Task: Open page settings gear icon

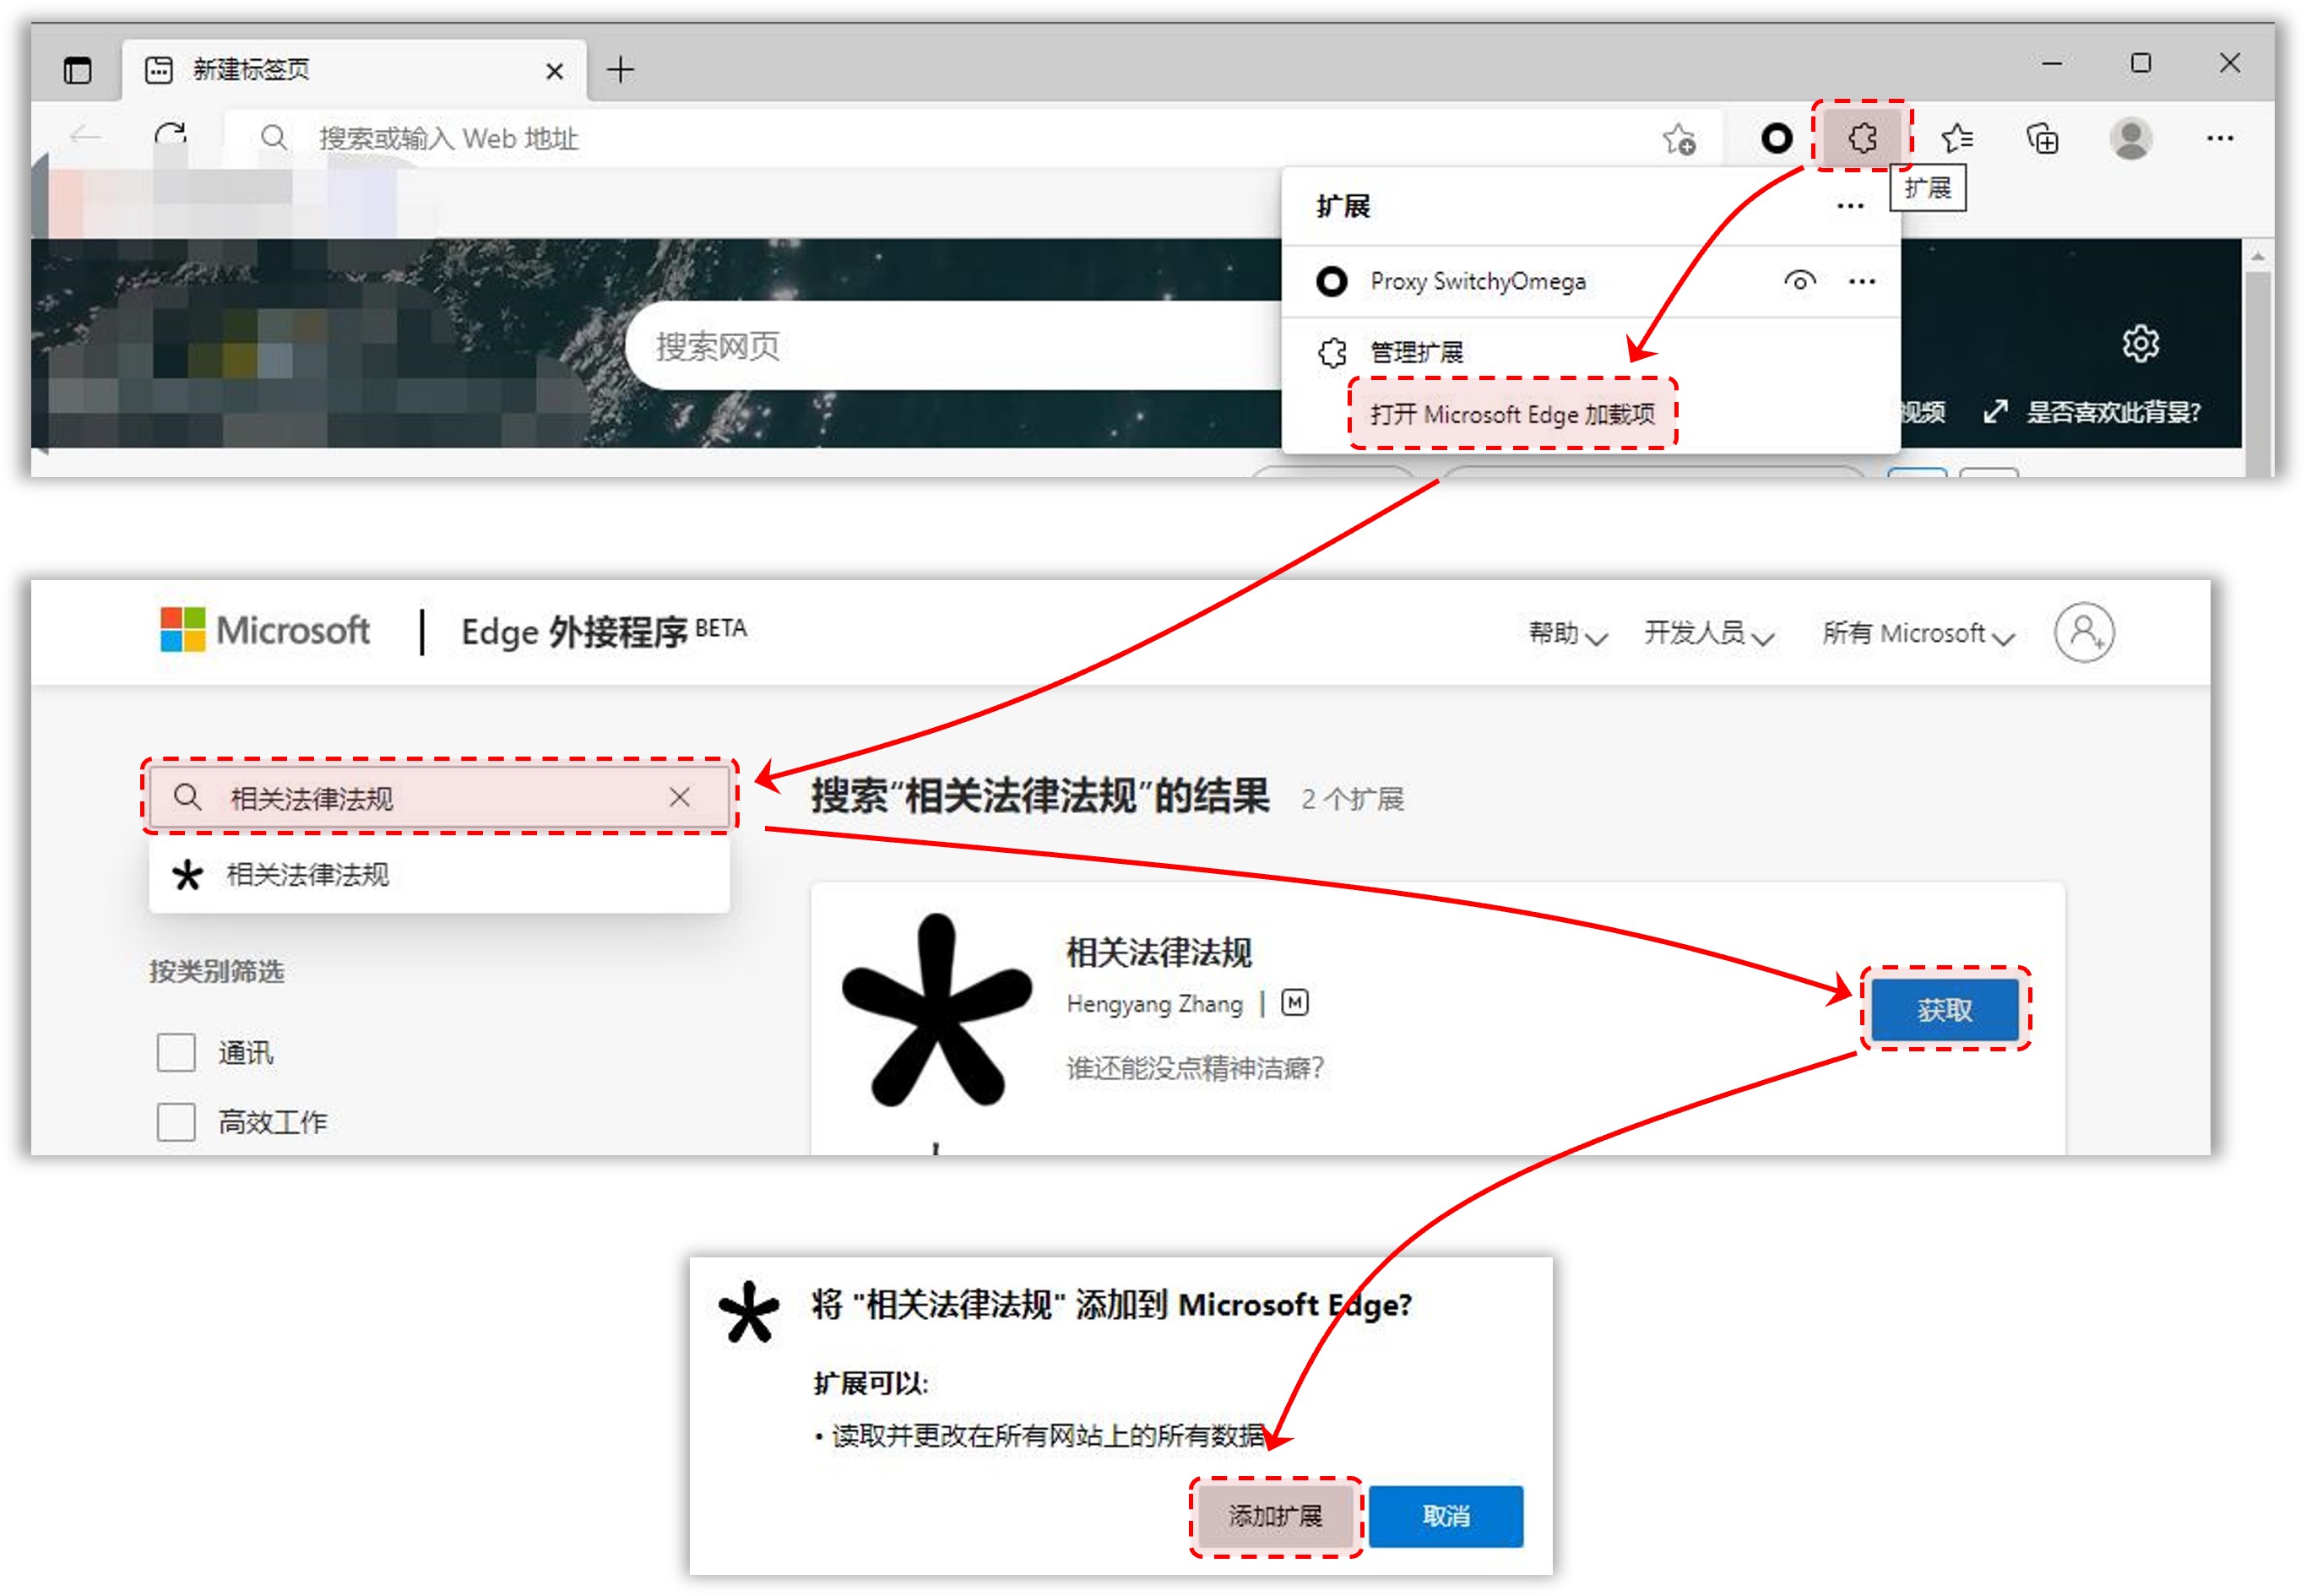Action: point(2140,343)
